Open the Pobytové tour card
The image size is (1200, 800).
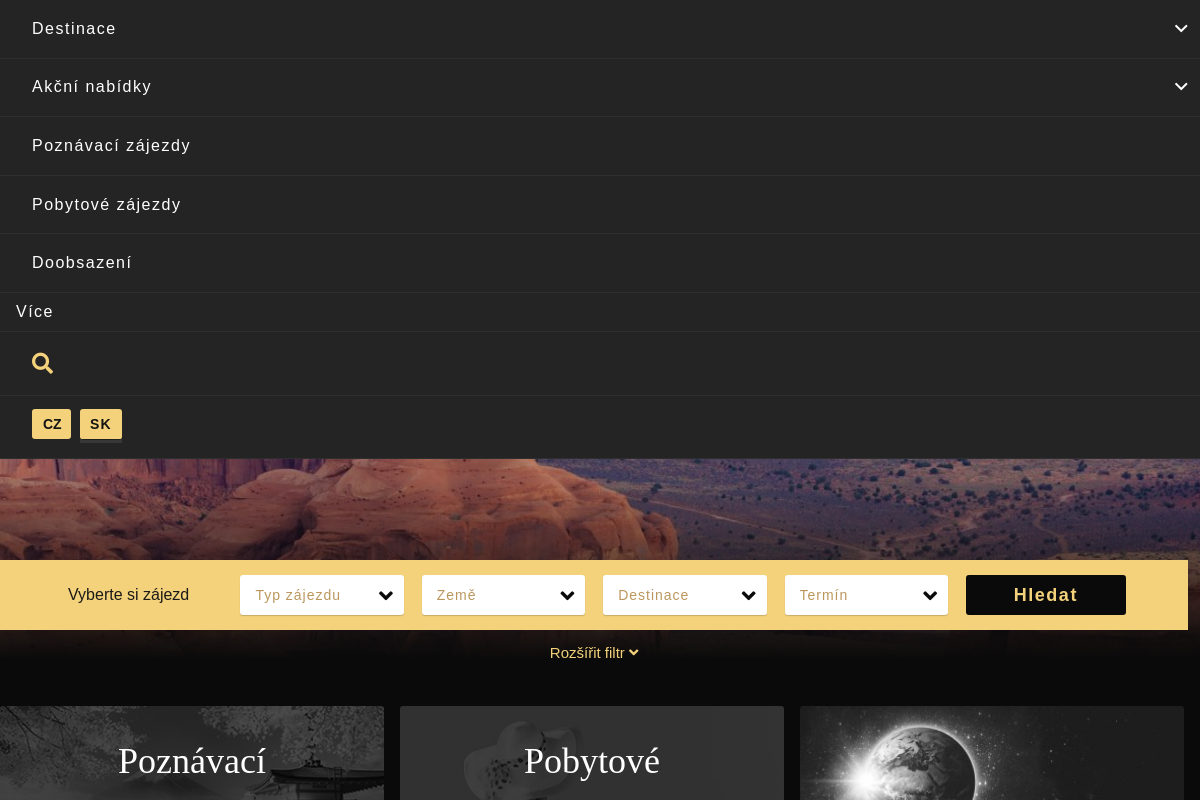pos(592,753)
